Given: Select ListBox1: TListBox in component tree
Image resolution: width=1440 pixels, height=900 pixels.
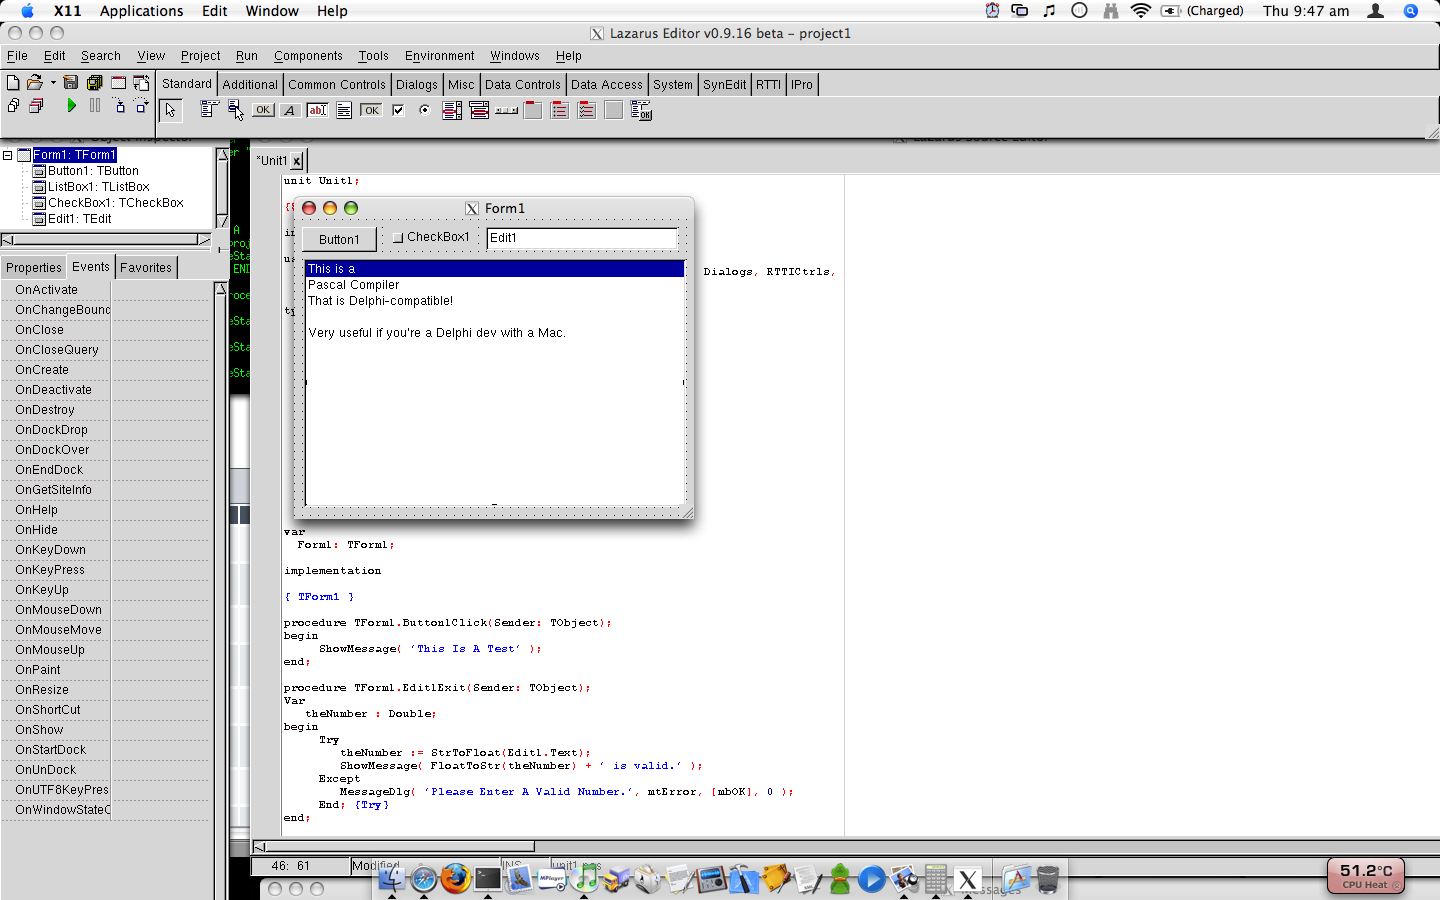Looking at the screenshot, I should 99,187.
